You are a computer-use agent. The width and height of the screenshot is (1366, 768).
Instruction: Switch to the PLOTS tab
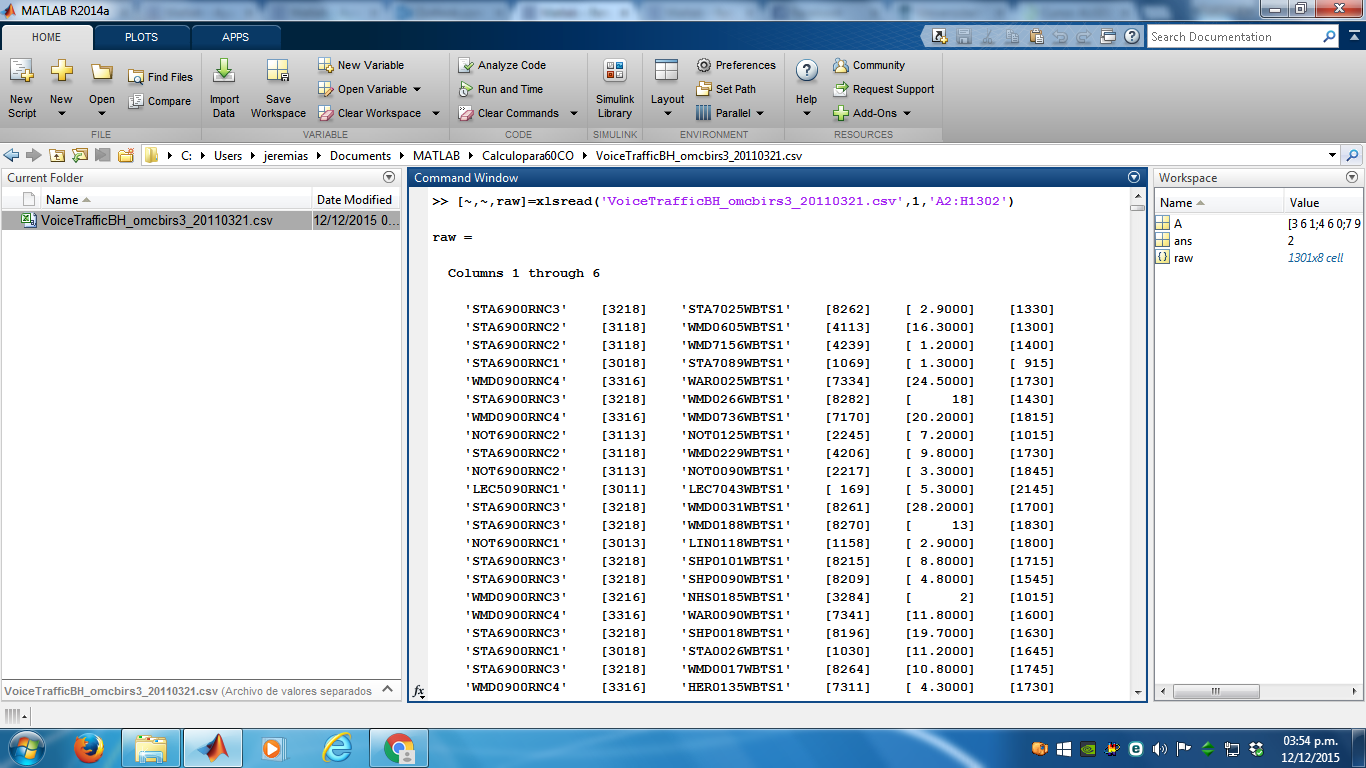point(141,37)
